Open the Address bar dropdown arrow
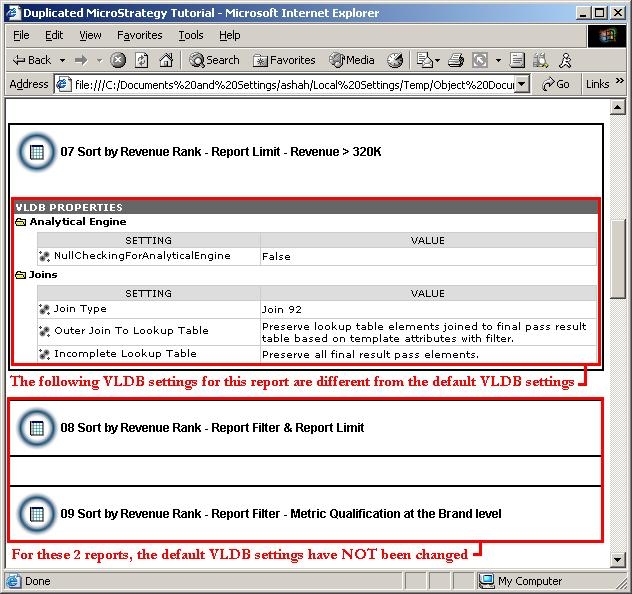Image resolution: width=632 pixels, height=594 pixels. (x=522, y=84)
